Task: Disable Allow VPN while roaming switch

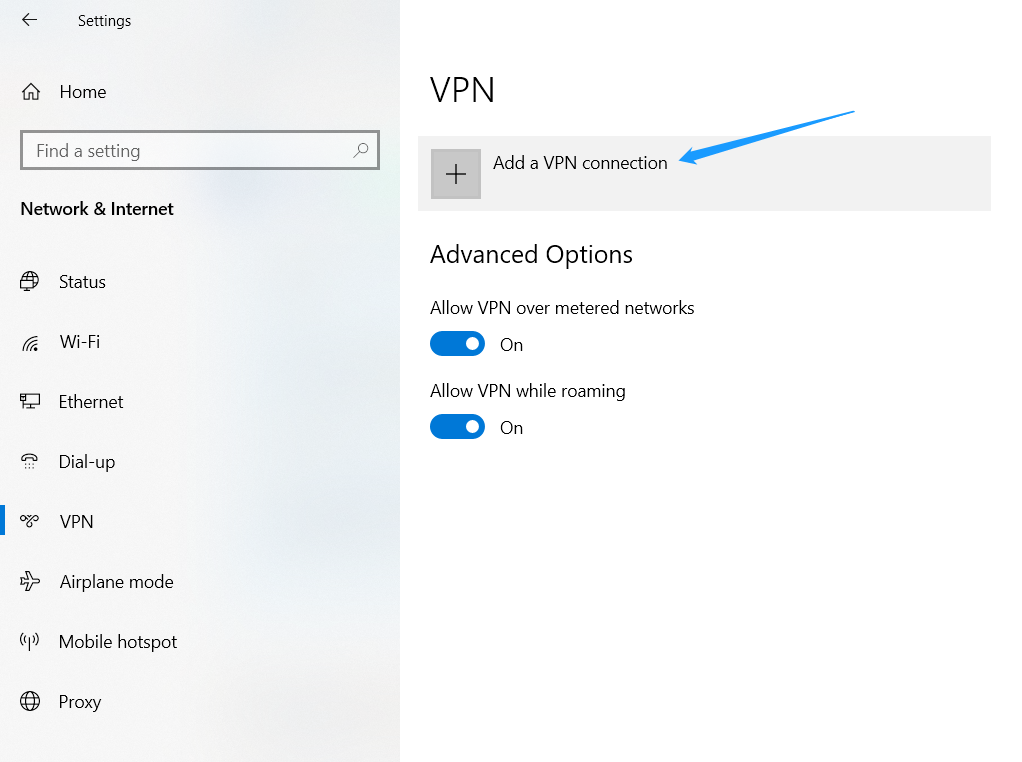Action: pos(457,427)
